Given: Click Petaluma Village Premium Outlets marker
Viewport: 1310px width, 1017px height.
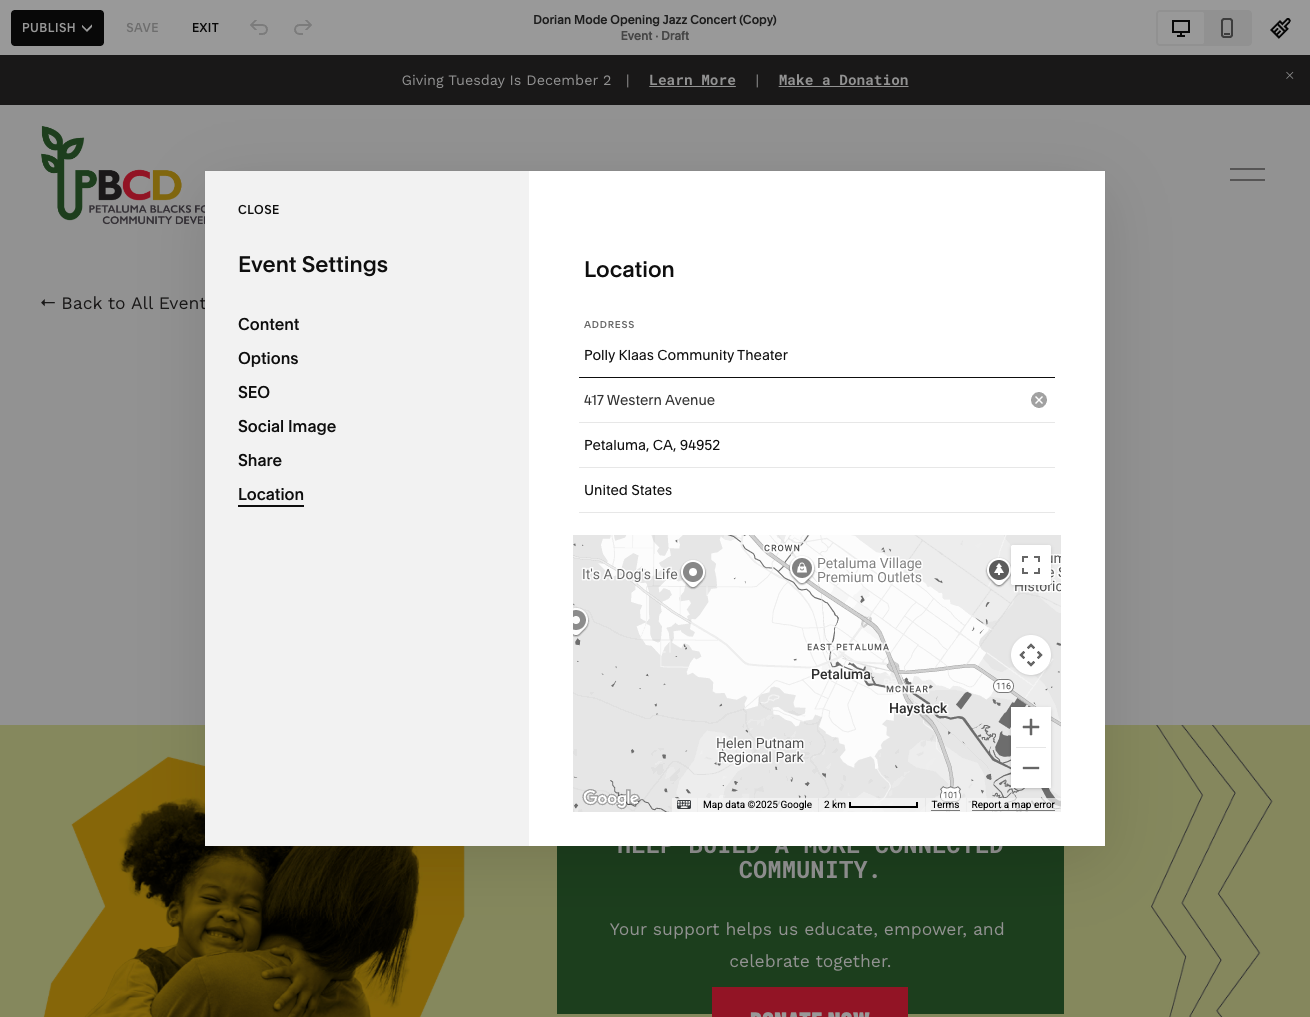Looking at the screenshot, I should 801,568.
